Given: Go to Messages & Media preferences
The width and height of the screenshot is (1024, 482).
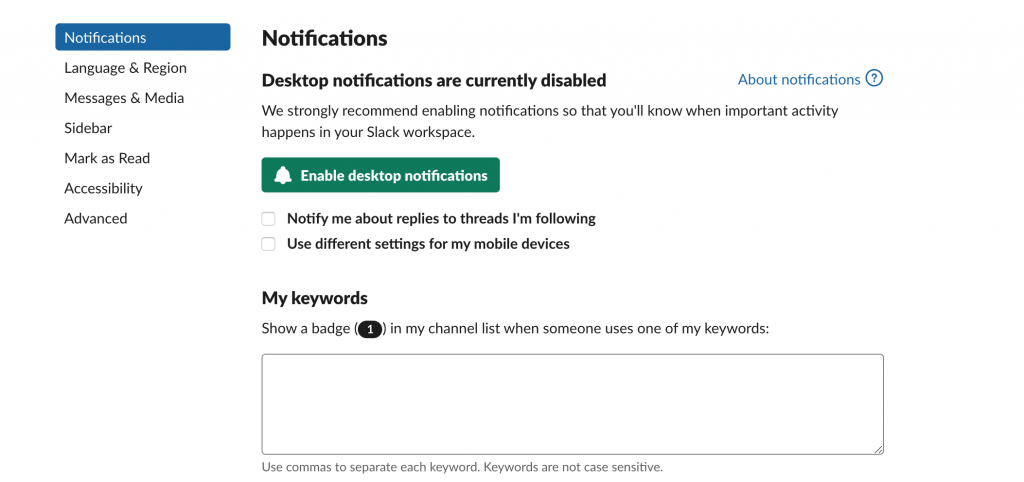Looking at the screenshot, I should point(124,98).
